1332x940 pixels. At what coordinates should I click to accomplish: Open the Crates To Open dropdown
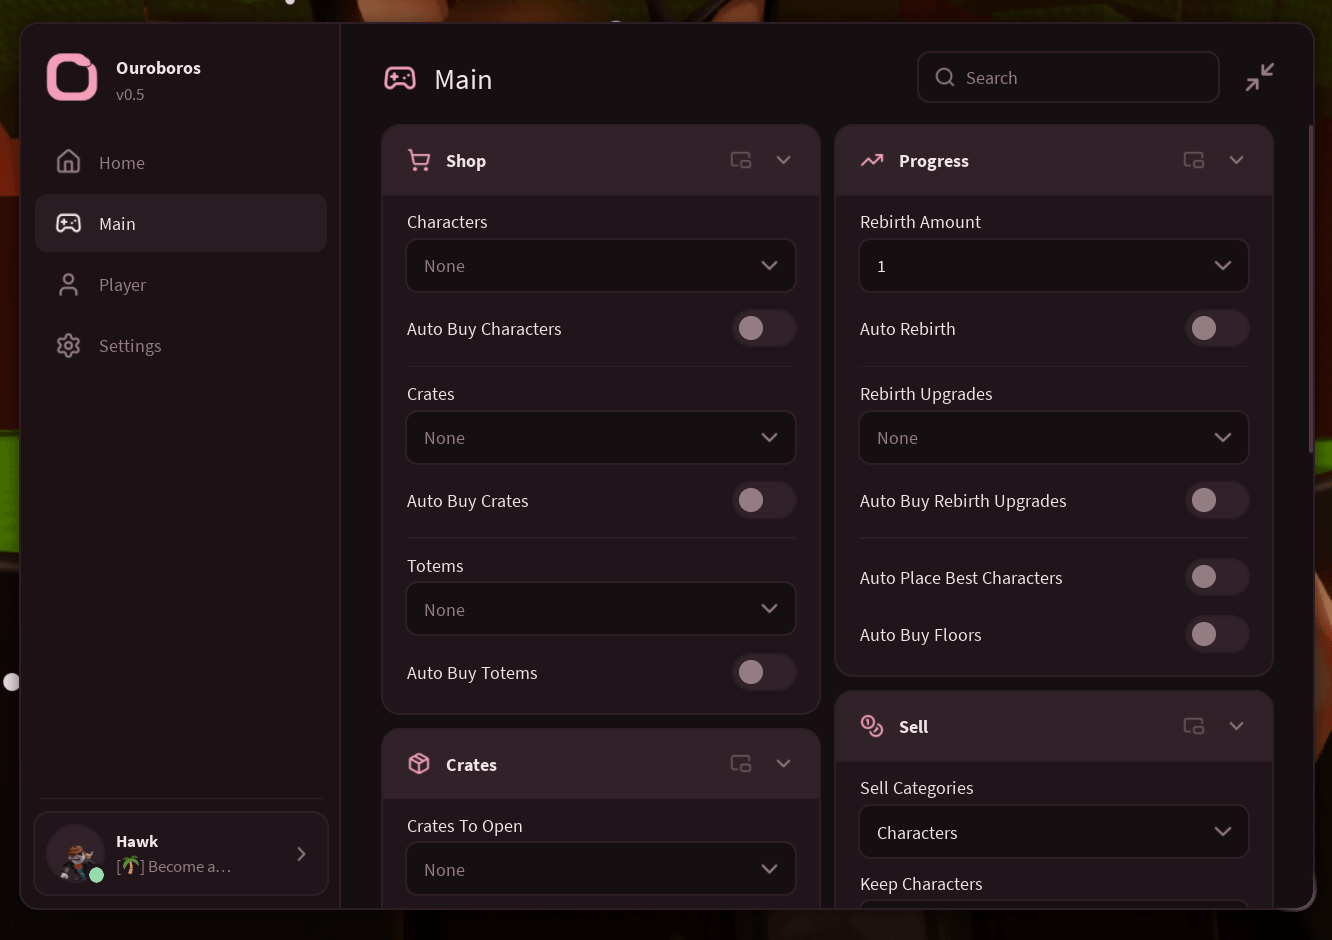click(601, 869)
